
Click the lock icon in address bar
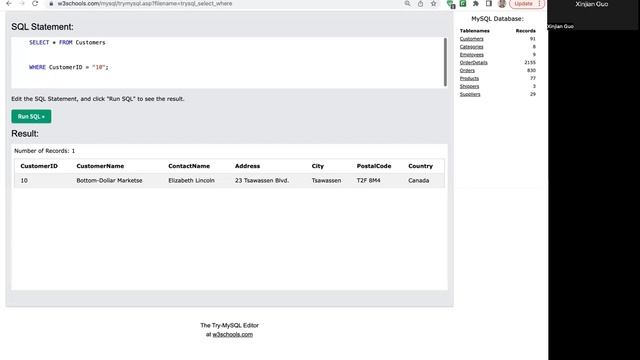coord(51,4)
